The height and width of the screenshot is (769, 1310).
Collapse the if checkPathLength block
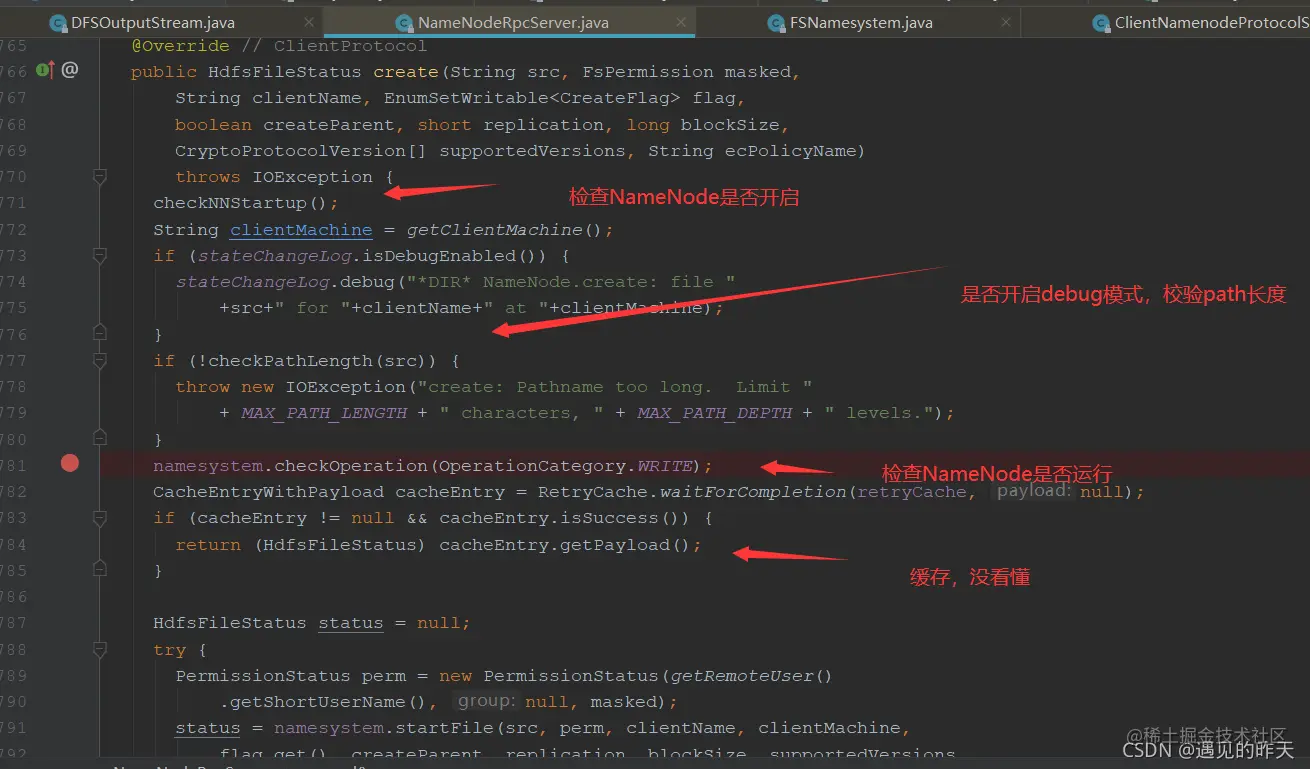pos(100,360)
